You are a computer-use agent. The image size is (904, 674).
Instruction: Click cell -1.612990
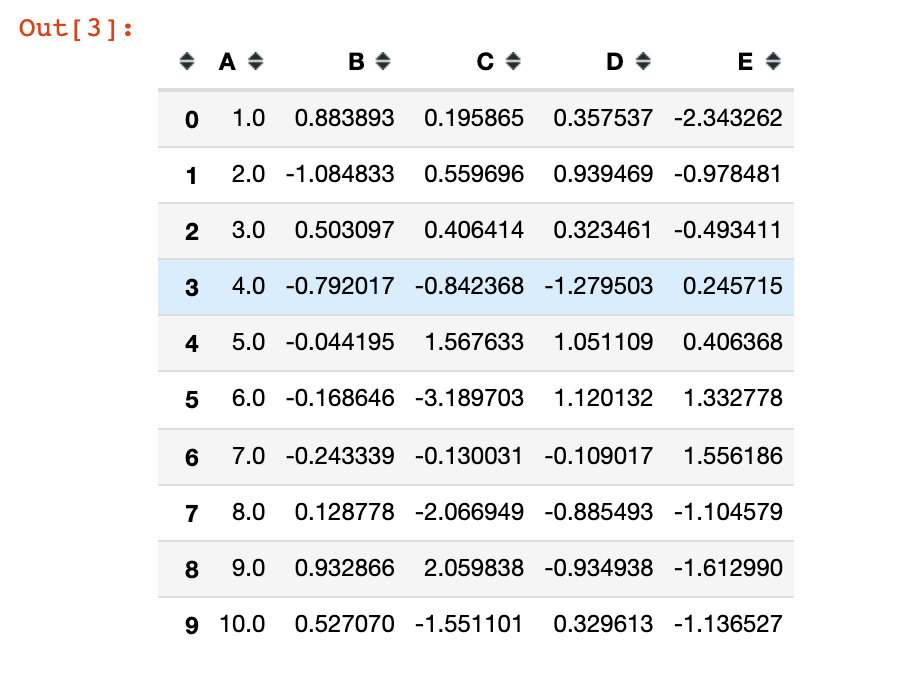pos(728,568)
